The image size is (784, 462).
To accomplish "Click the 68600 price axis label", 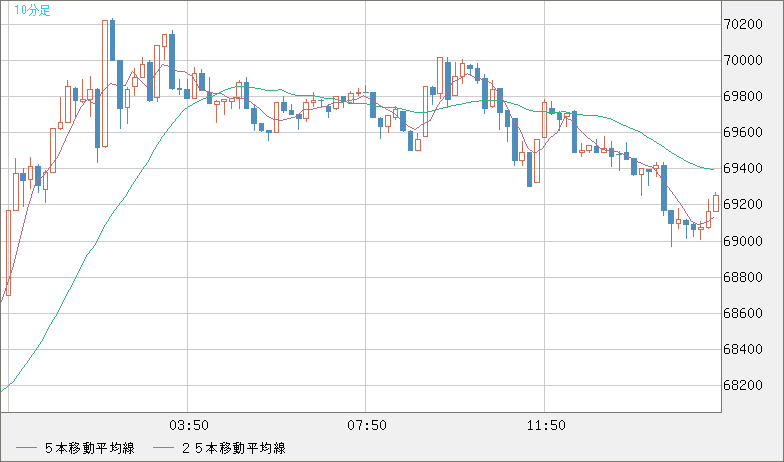I will 743,313.
